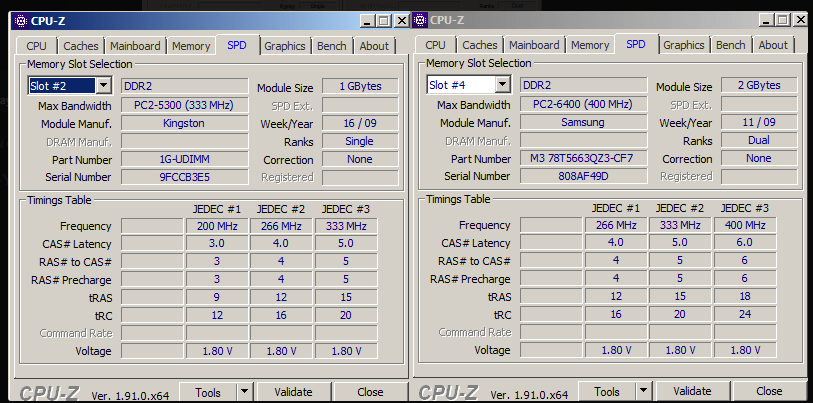
Task: Switch to Memory tab in left window
Action: [191, 46]
